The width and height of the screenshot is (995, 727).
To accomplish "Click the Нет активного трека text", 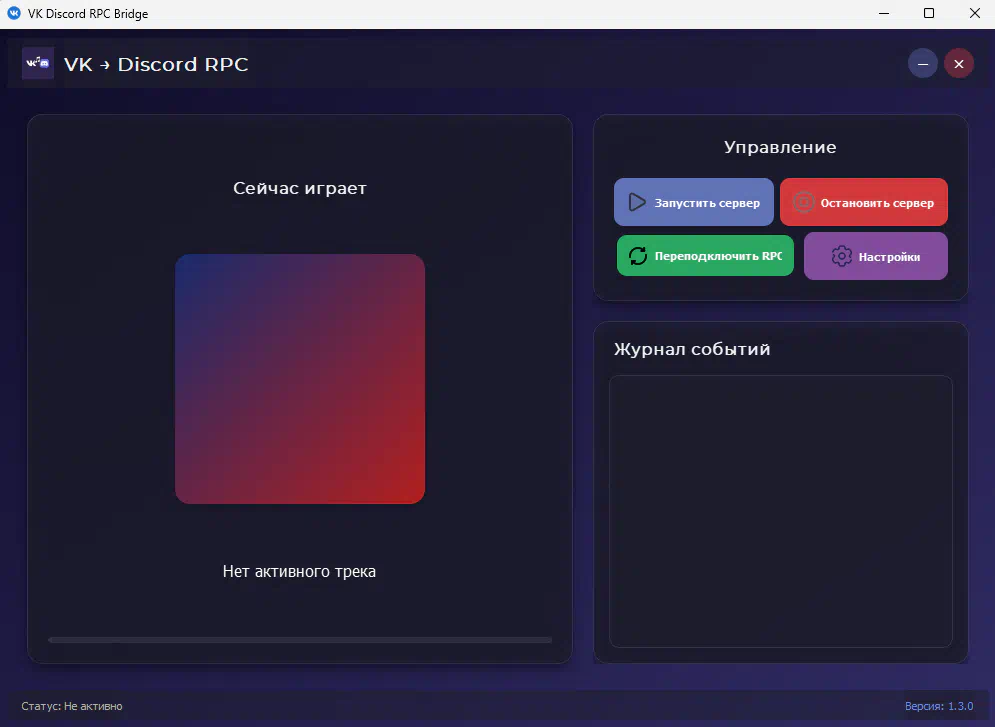I will 300,572.
